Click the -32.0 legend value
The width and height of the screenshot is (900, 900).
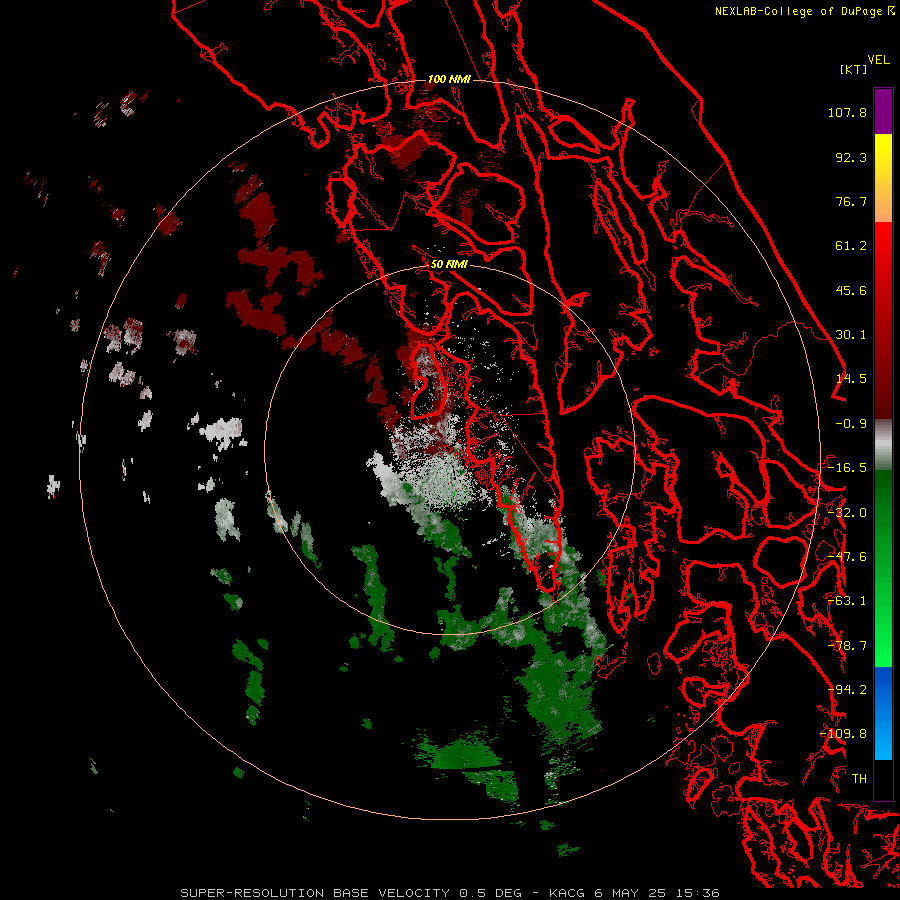(847, 513)
